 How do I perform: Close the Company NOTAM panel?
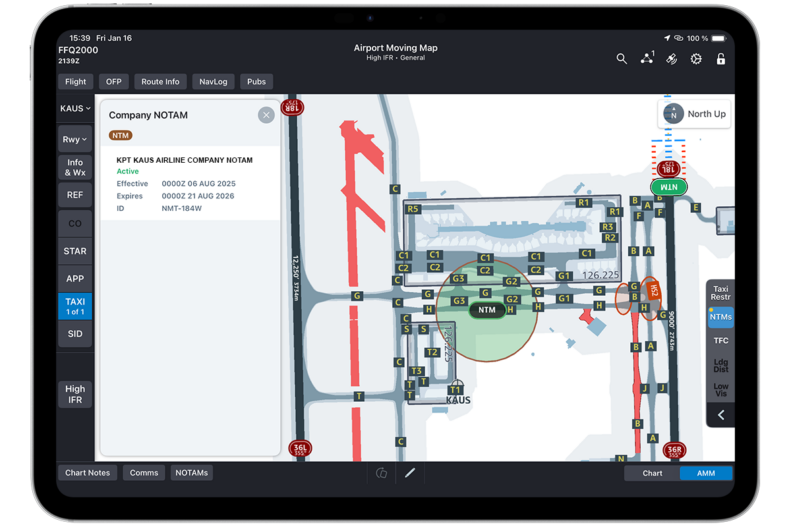point(266,115)
